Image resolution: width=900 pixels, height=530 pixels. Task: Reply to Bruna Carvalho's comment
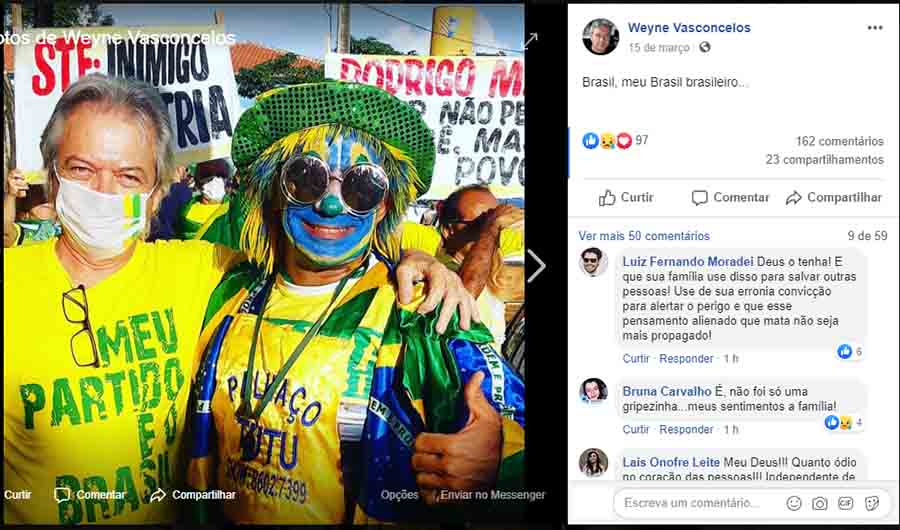coord(686,430)
